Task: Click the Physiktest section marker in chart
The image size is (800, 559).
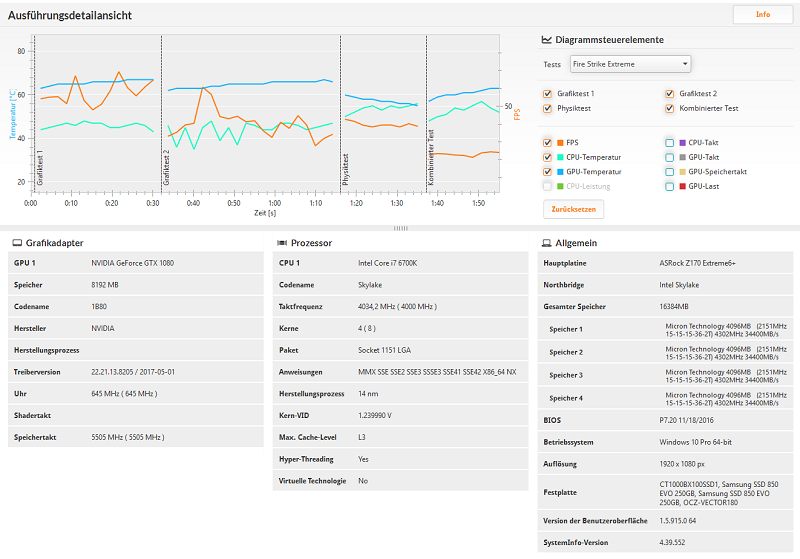Action: (345, 170)
